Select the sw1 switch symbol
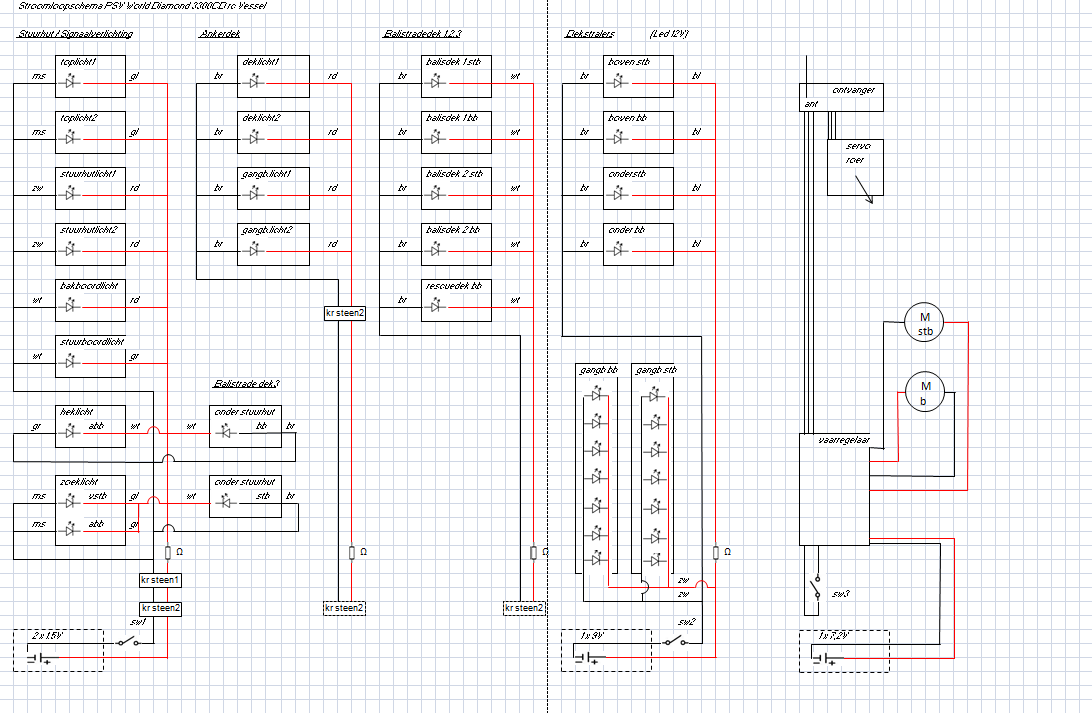Image resolution: width=1092 pixels, height=713 pixels. point(128,642)
